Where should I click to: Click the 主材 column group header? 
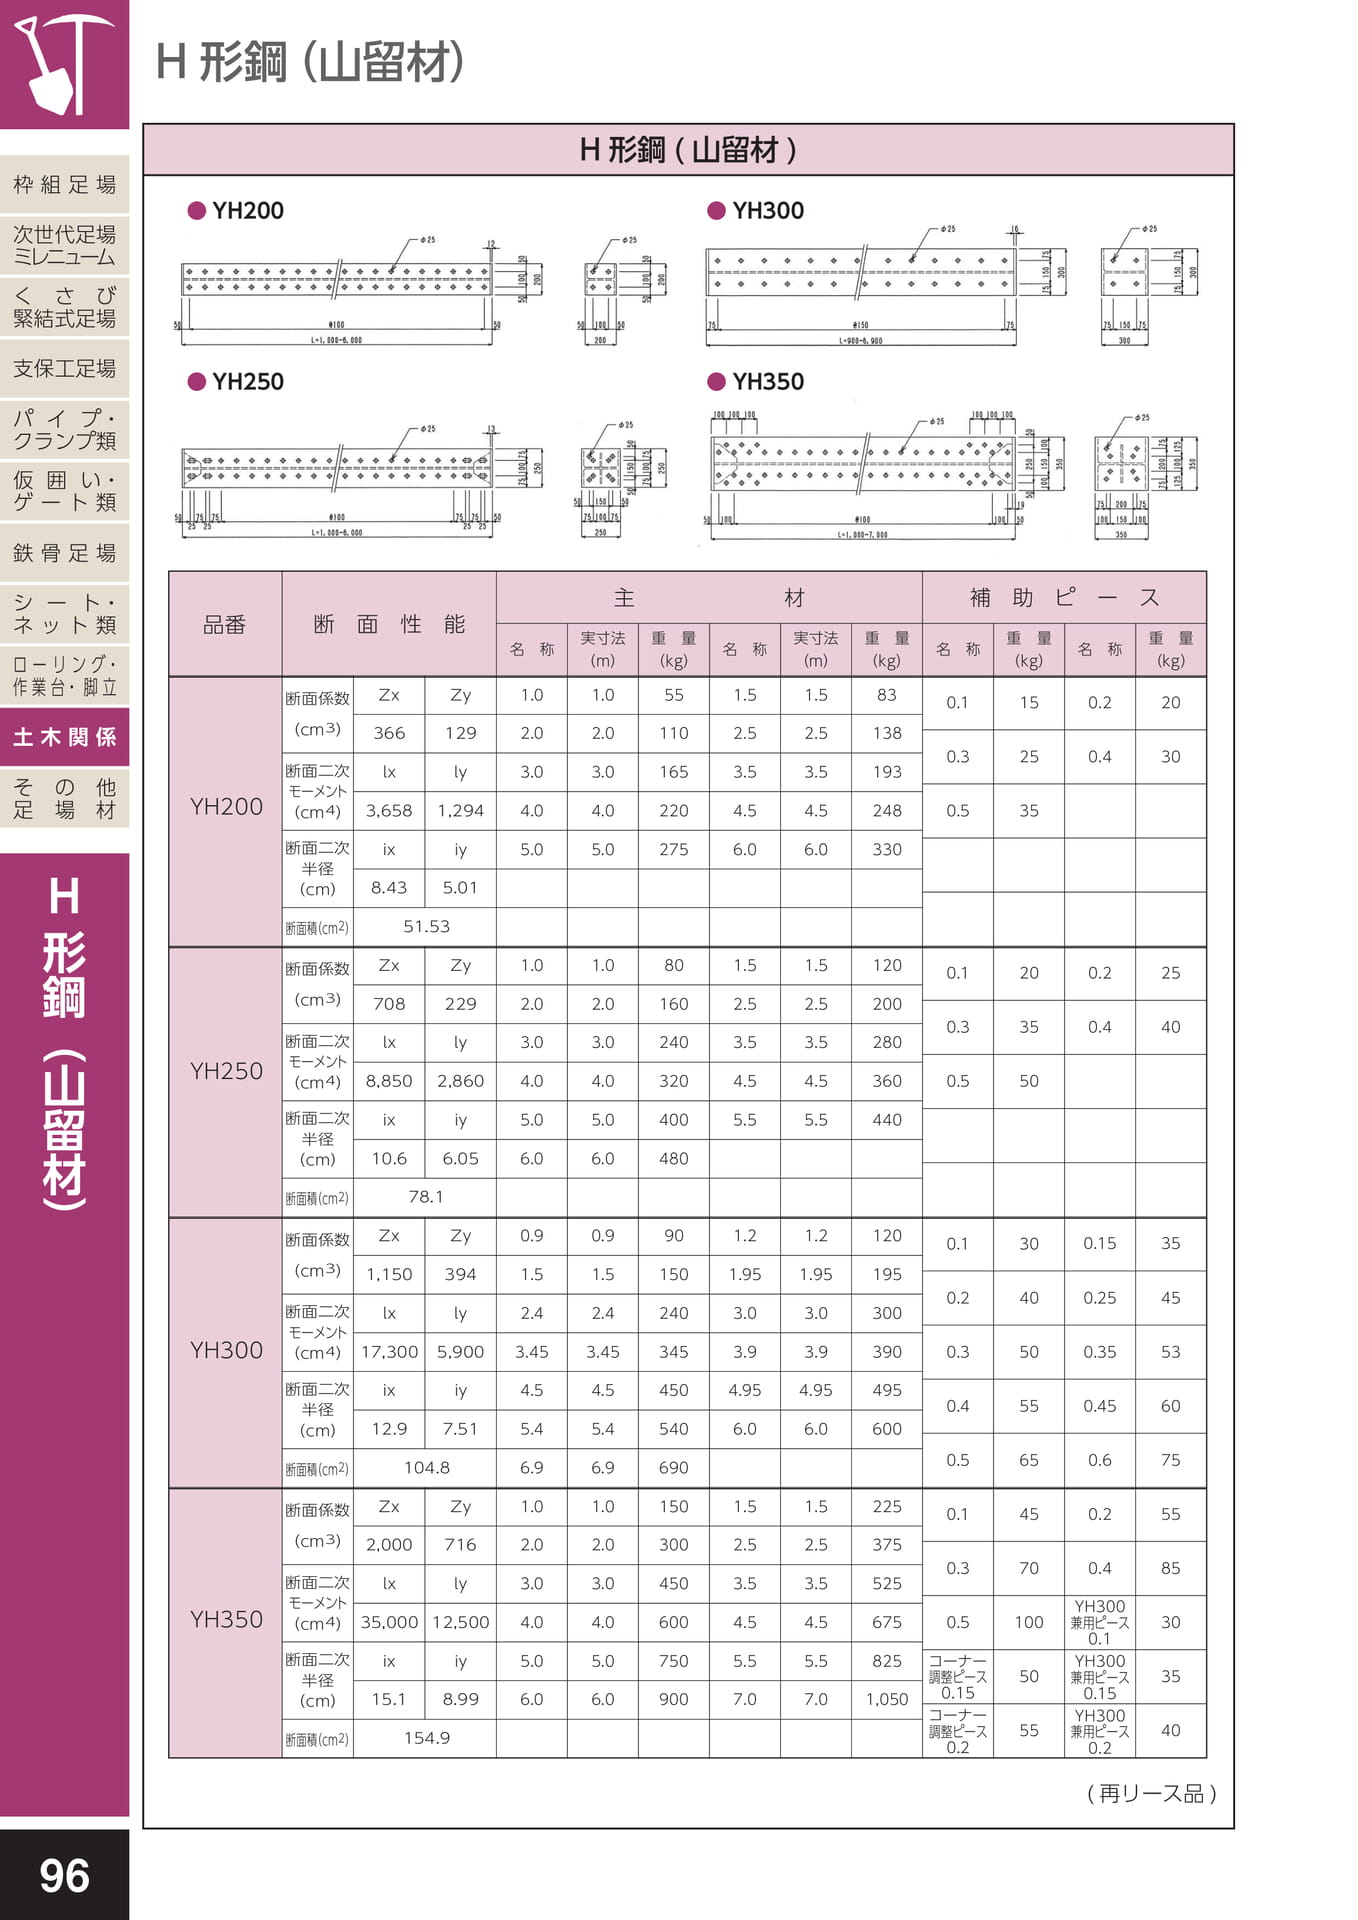click(x=709, y=598)
